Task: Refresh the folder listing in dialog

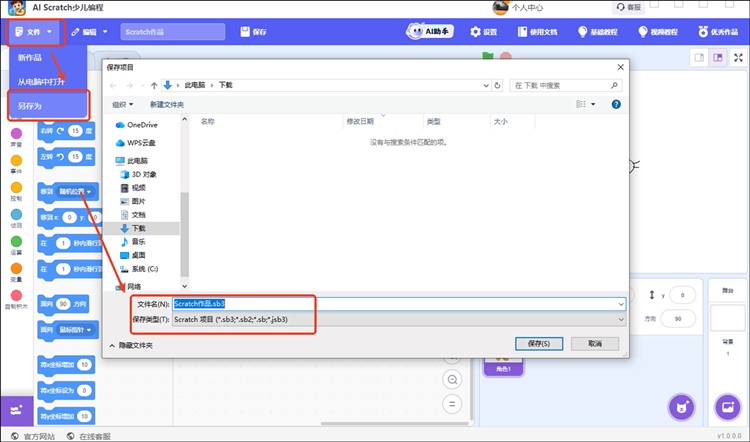Action: pyautogui.click(x=497, y=85)
